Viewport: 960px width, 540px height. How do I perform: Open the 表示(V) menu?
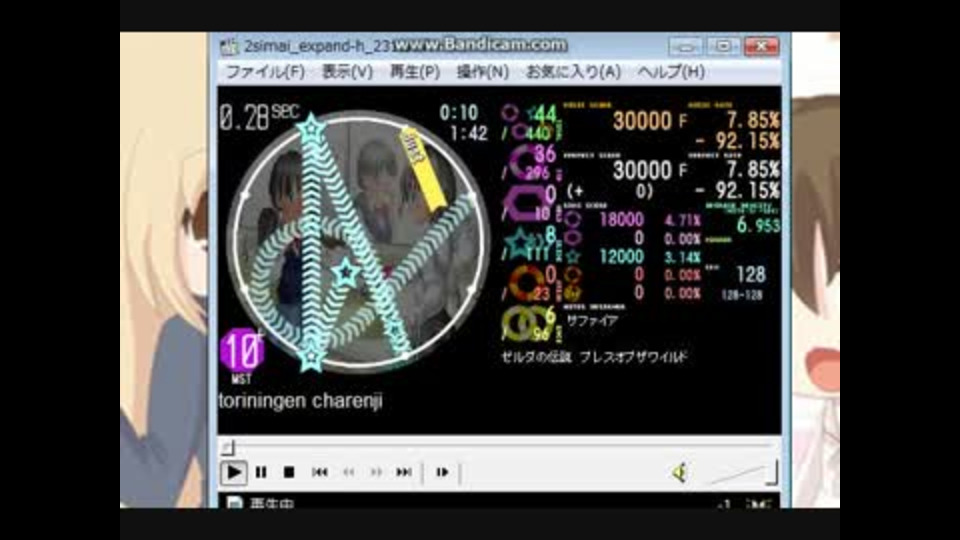point(347,72)
